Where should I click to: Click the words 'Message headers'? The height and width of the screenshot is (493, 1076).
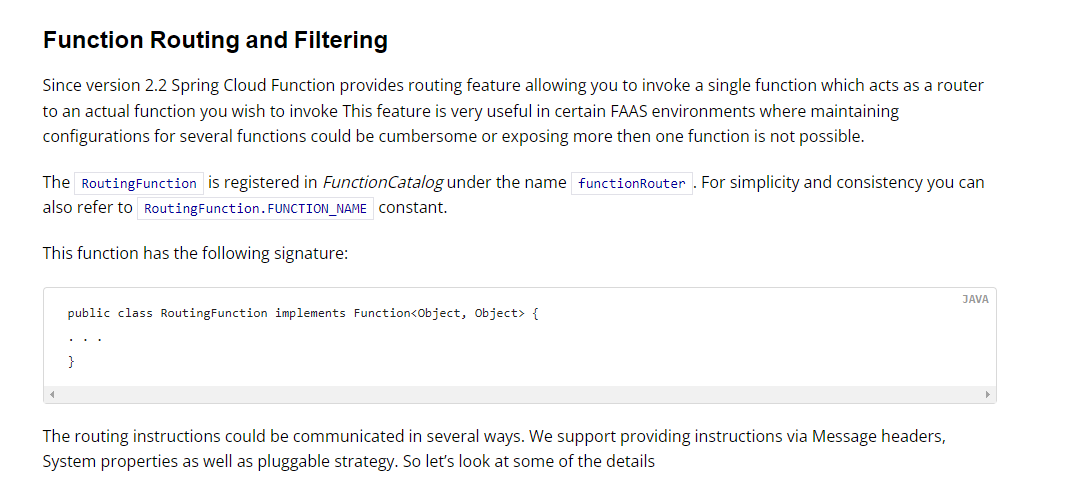(878, 436)
